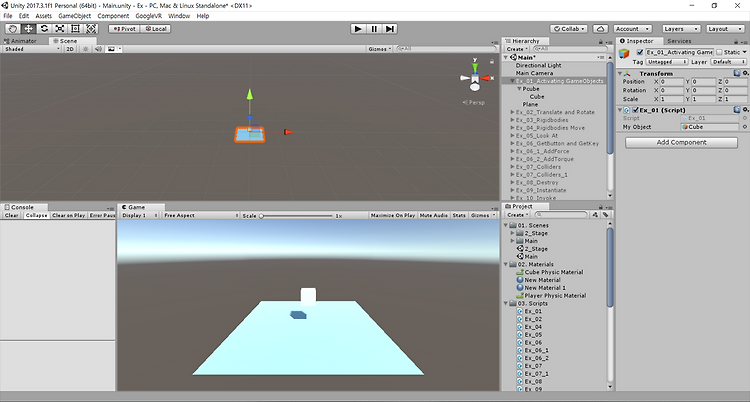This screenshot has height=402, width=750.
Task: Open the GameObject menu
Action: click(75, 16)
